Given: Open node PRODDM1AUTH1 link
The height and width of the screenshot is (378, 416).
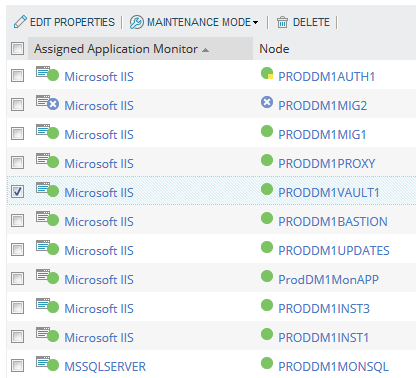Looking at the screenshot, I should pos(327,77).
